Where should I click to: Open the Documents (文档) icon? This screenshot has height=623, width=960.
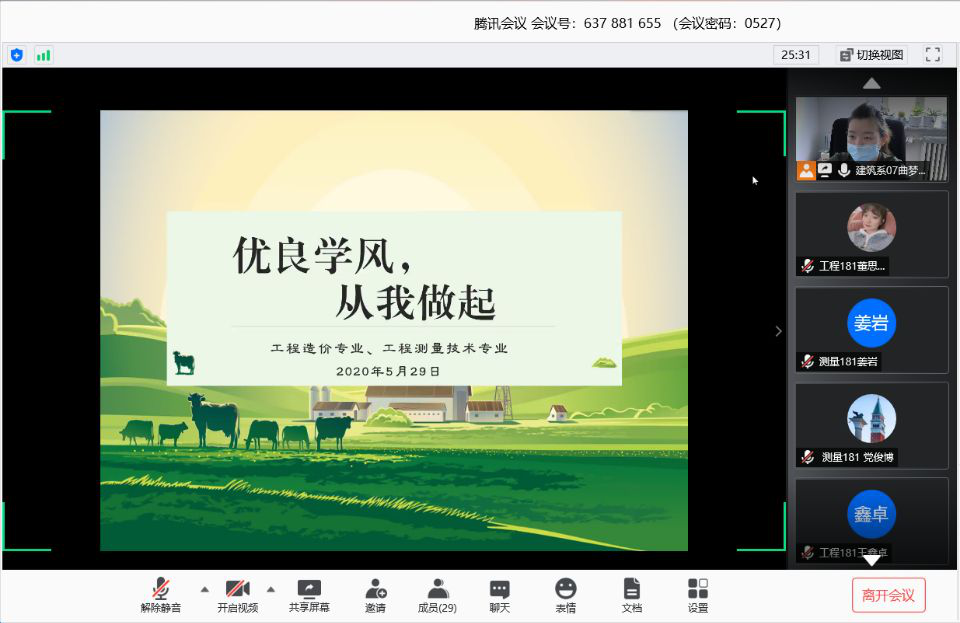point(631,595)
